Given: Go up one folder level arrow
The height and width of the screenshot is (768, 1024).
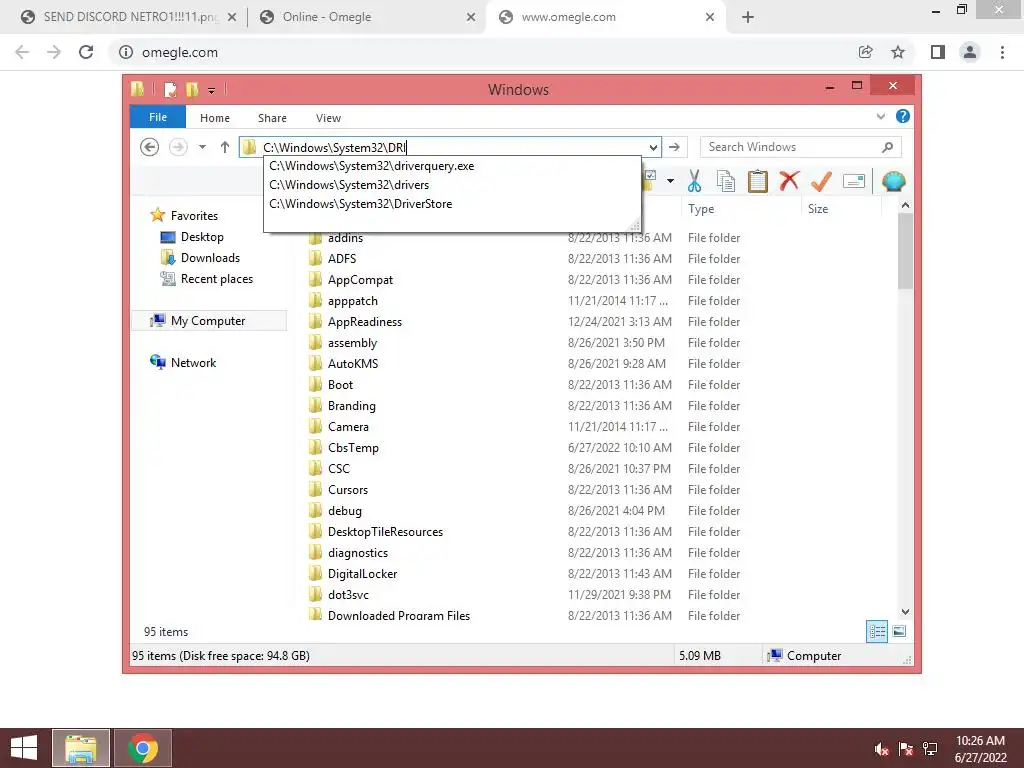Looking at the screenshot, I should pos(225,147).
